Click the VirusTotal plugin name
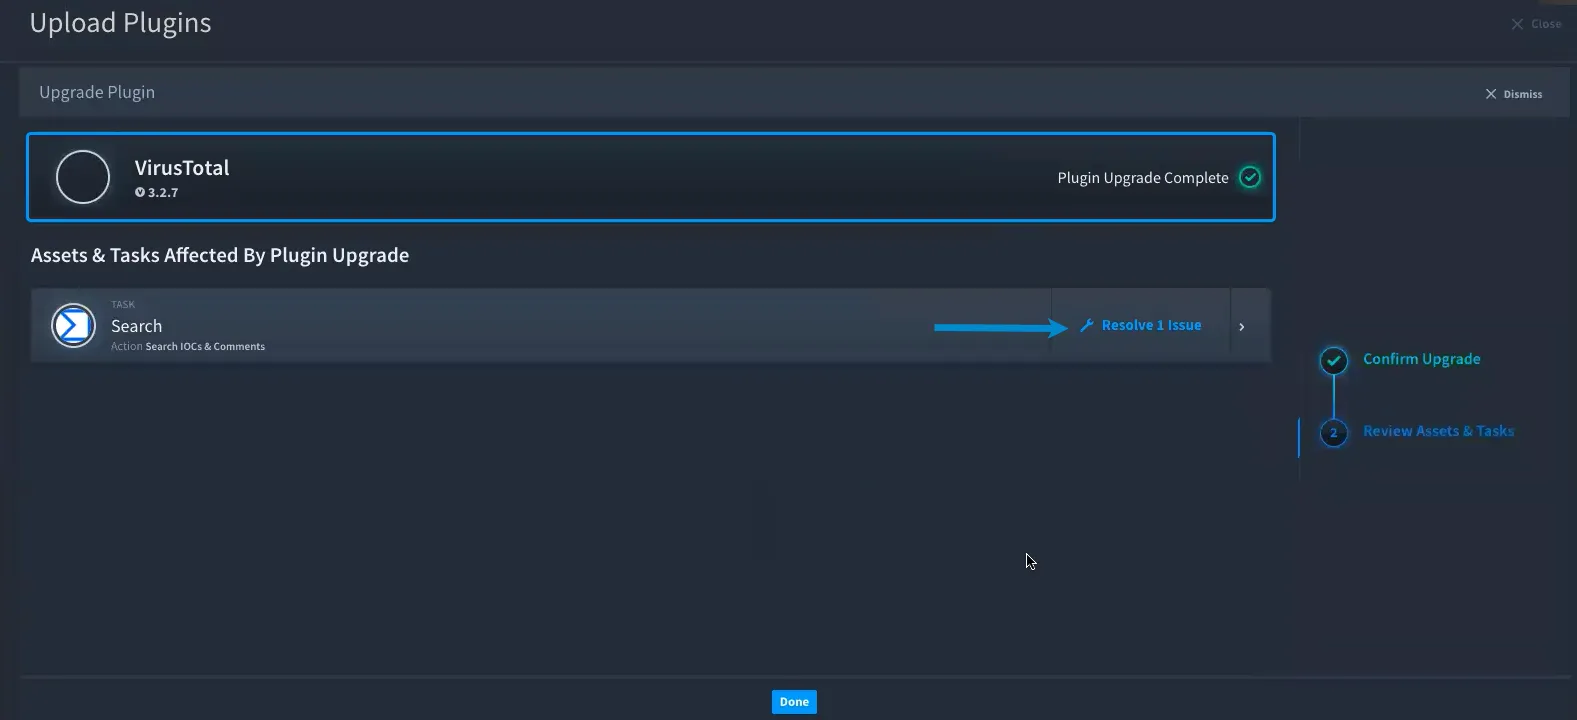Viewport: 1577px width, 720px height. tap(182, 168)
